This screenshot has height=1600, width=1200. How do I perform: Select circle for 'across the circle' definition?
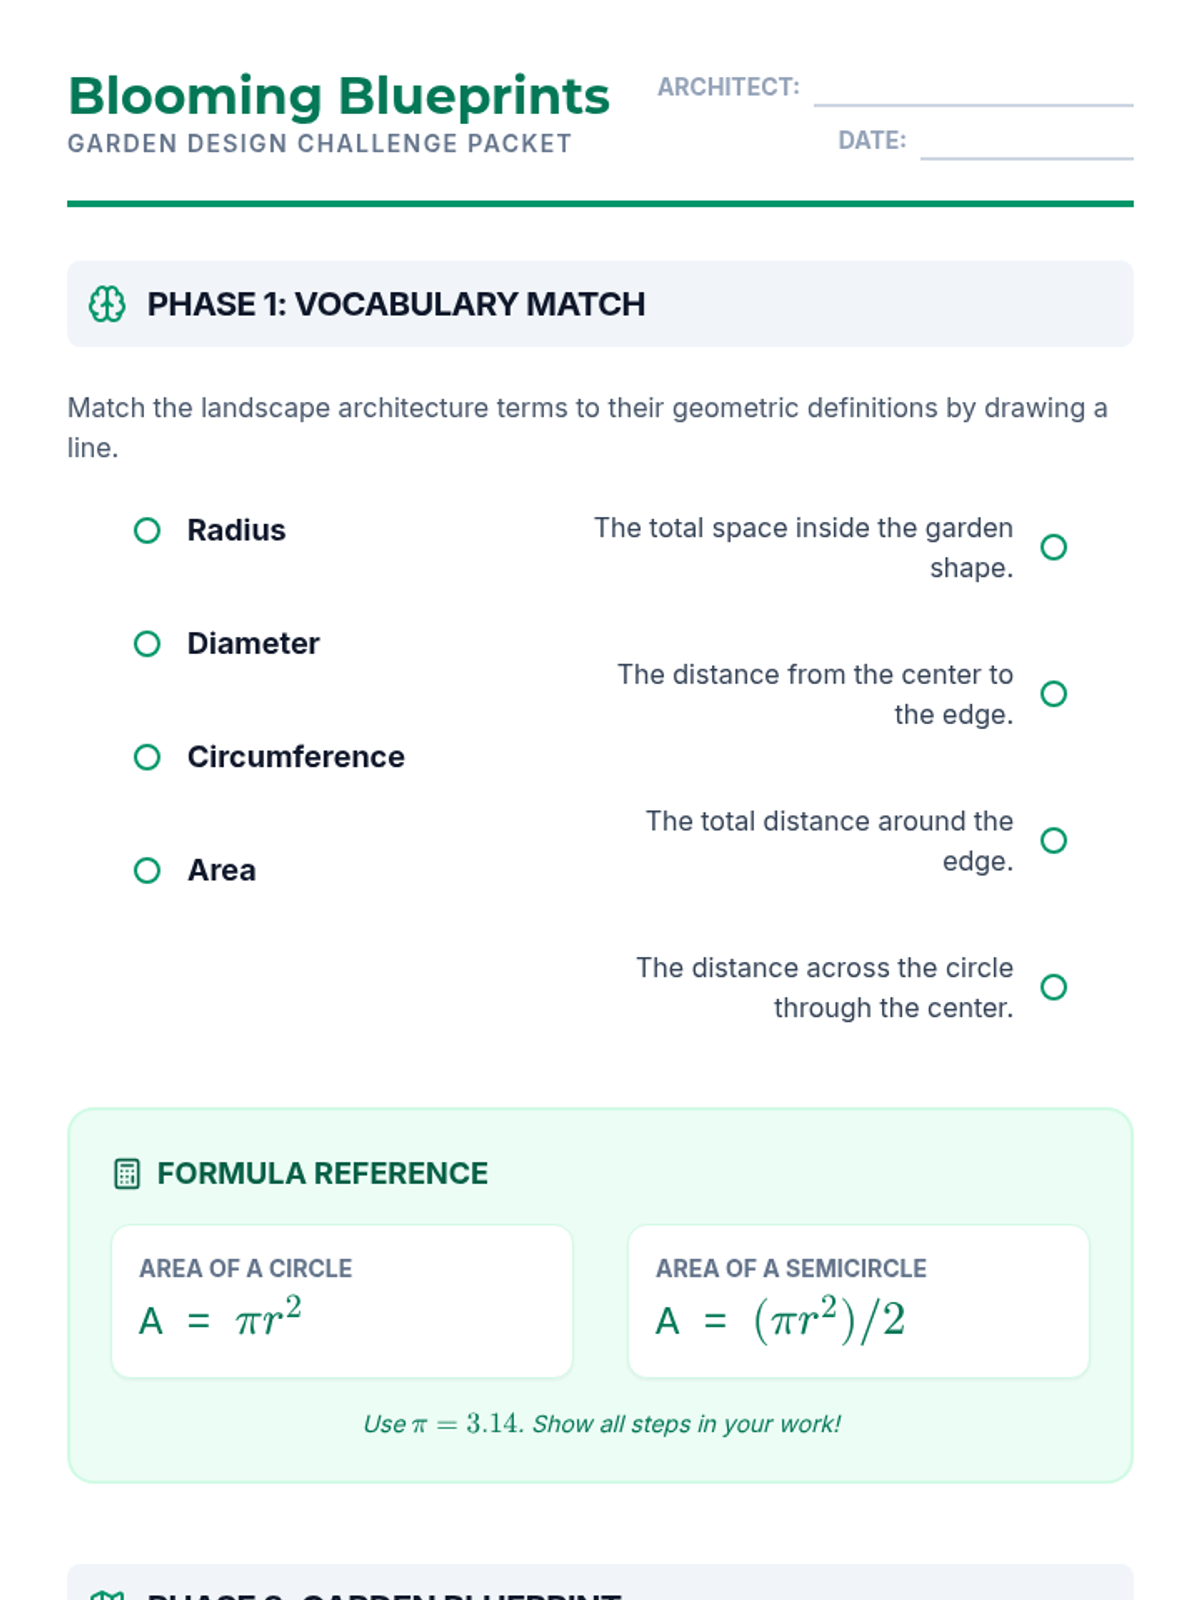click(x=1053, y=988)
